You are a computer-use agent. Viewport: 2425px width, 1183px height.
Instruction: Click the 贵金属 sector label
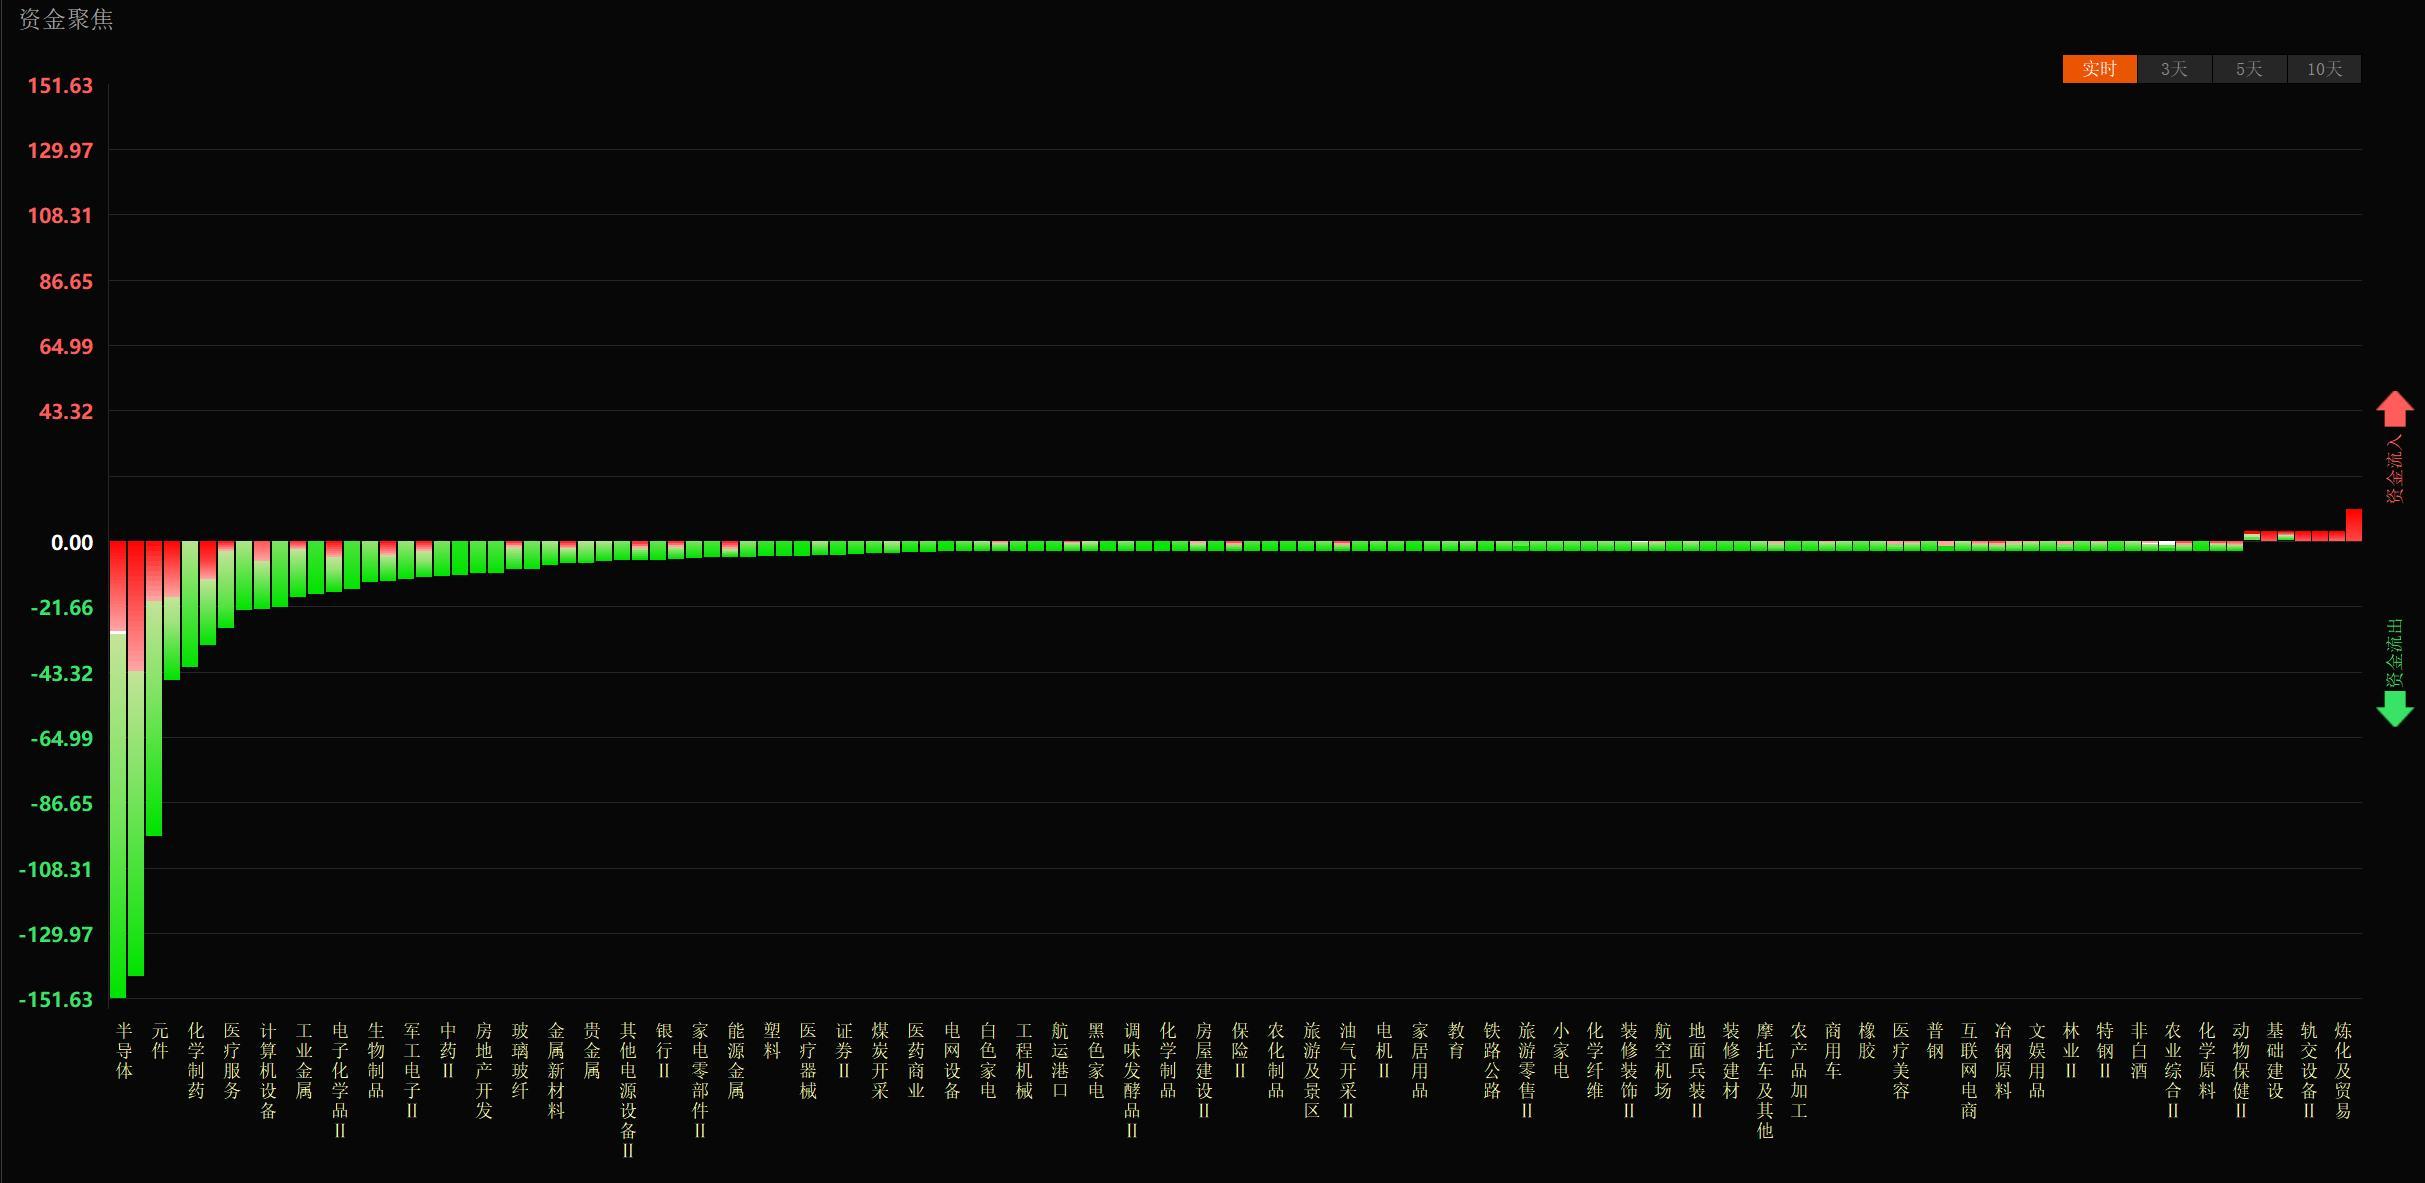point(592,1050)
